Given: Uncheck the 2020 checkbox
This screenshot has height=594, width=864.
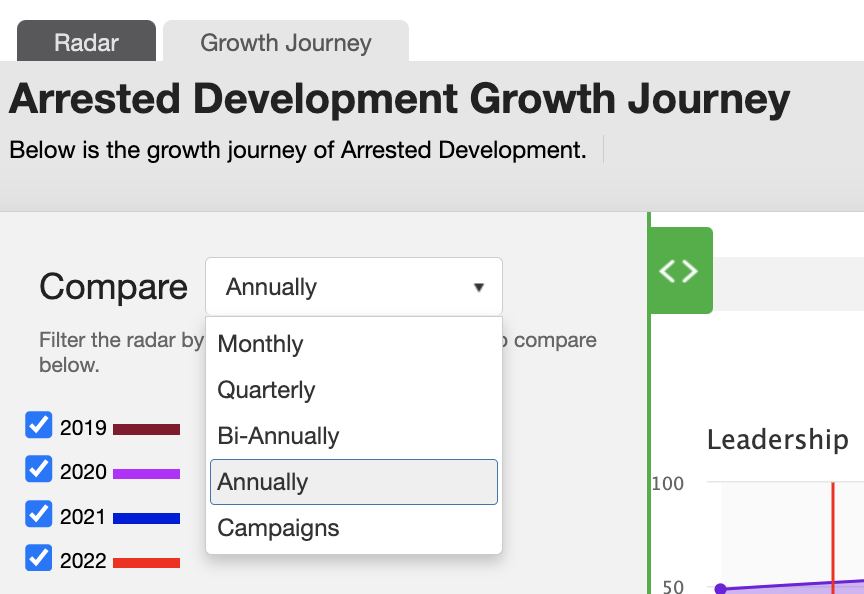Looking at the screenshot, I should click(x=39, y=469).
